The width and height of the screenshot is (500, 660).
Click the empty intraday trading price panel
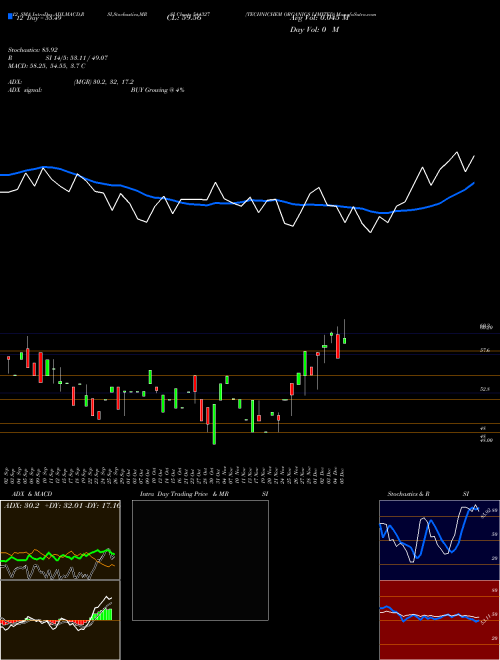coord(200,560)
